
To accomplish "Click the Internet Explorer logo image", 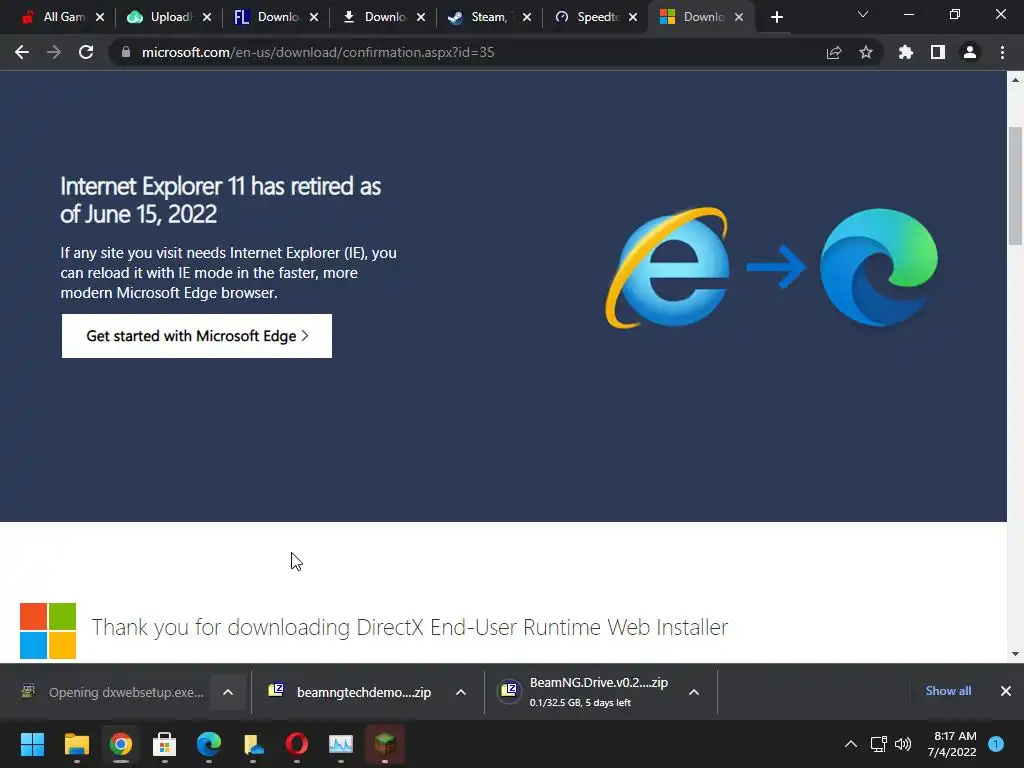I will [667, 267].
